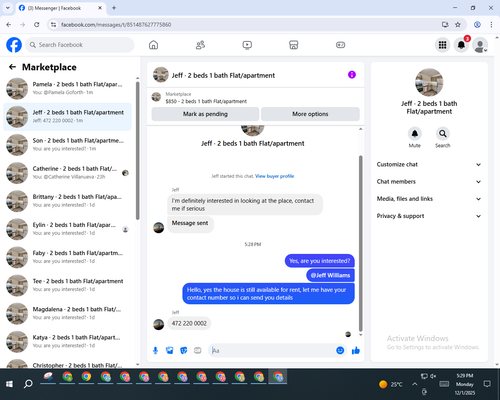This screenshot has height=400, width=500.
Task: Search in conversation using magnifier icon
Action: click(x=442, y=134)
